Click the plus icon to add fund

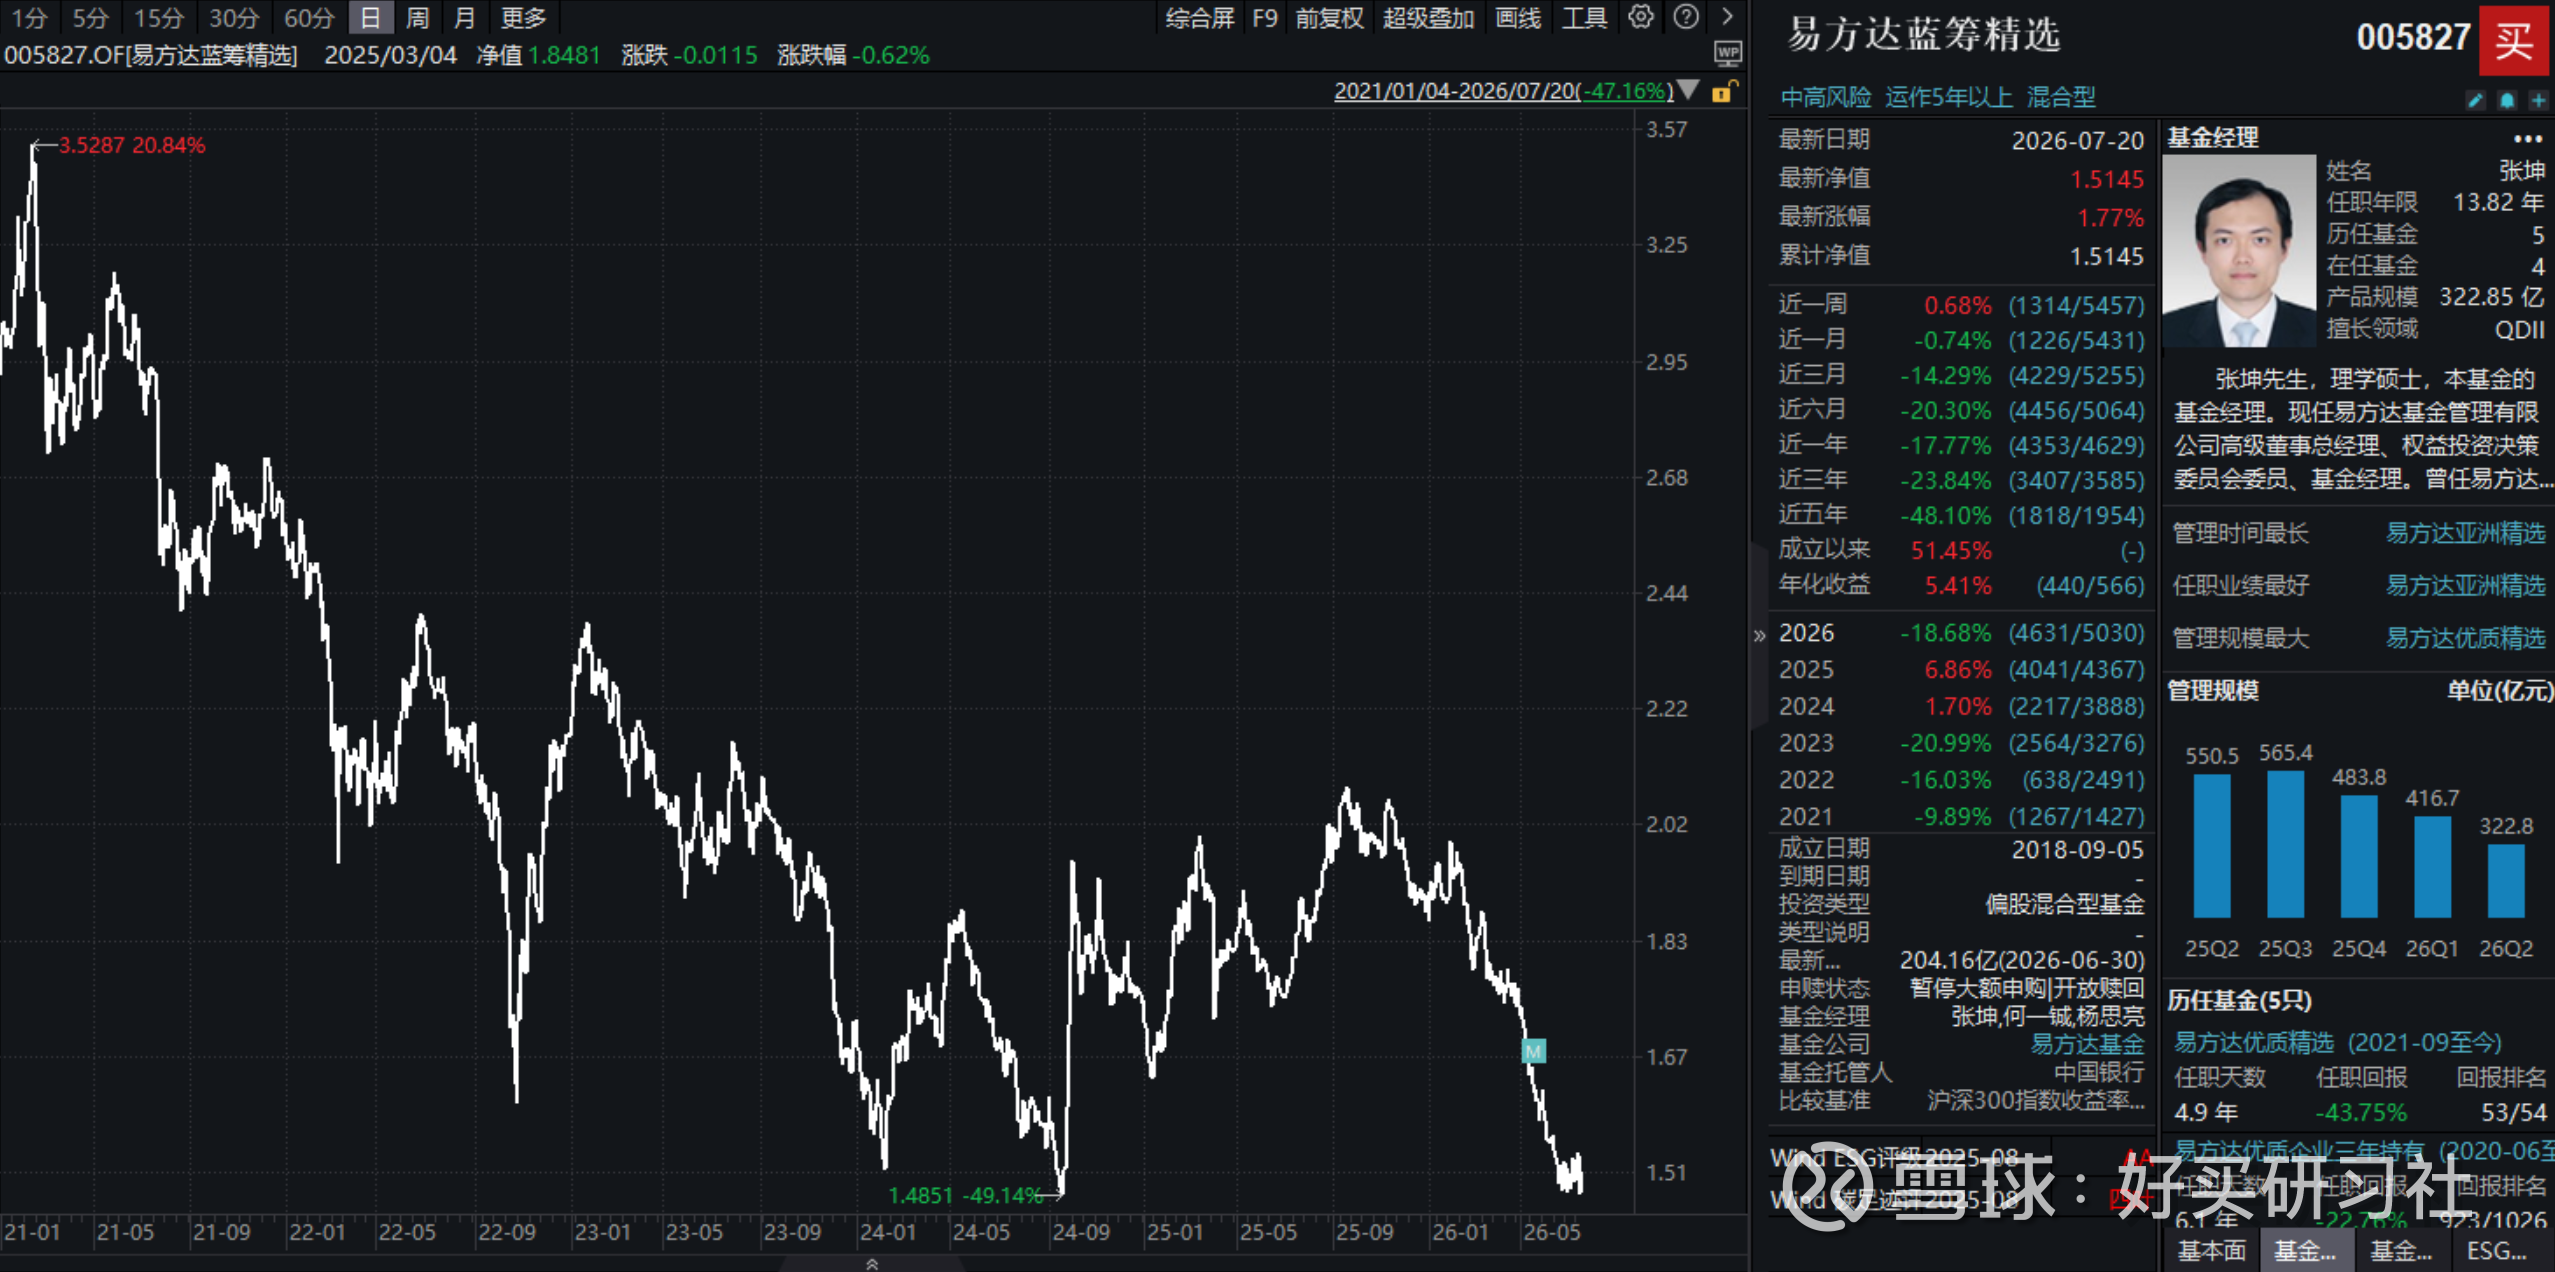click(2538, 100)
